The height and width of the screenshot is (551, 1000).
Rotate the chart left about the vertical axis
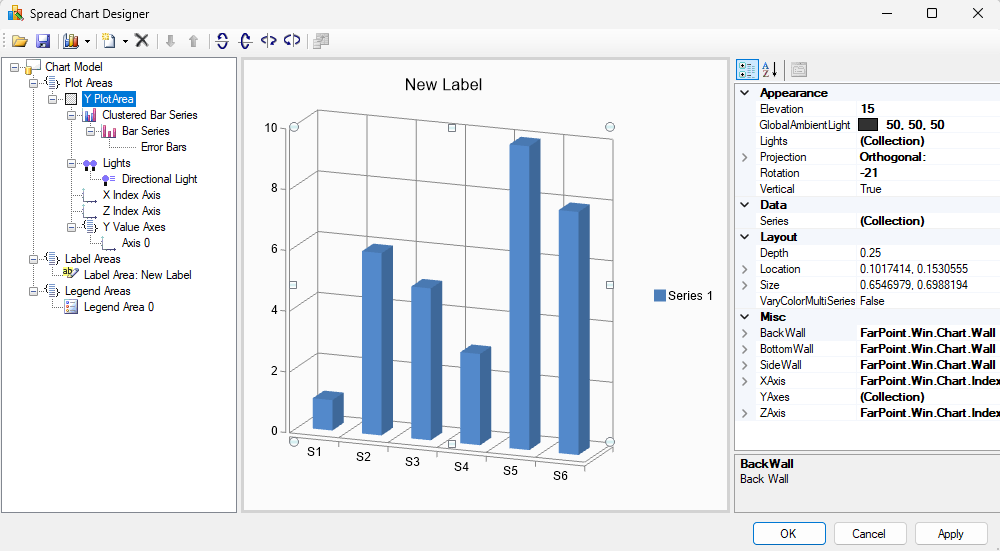[268, 41]
